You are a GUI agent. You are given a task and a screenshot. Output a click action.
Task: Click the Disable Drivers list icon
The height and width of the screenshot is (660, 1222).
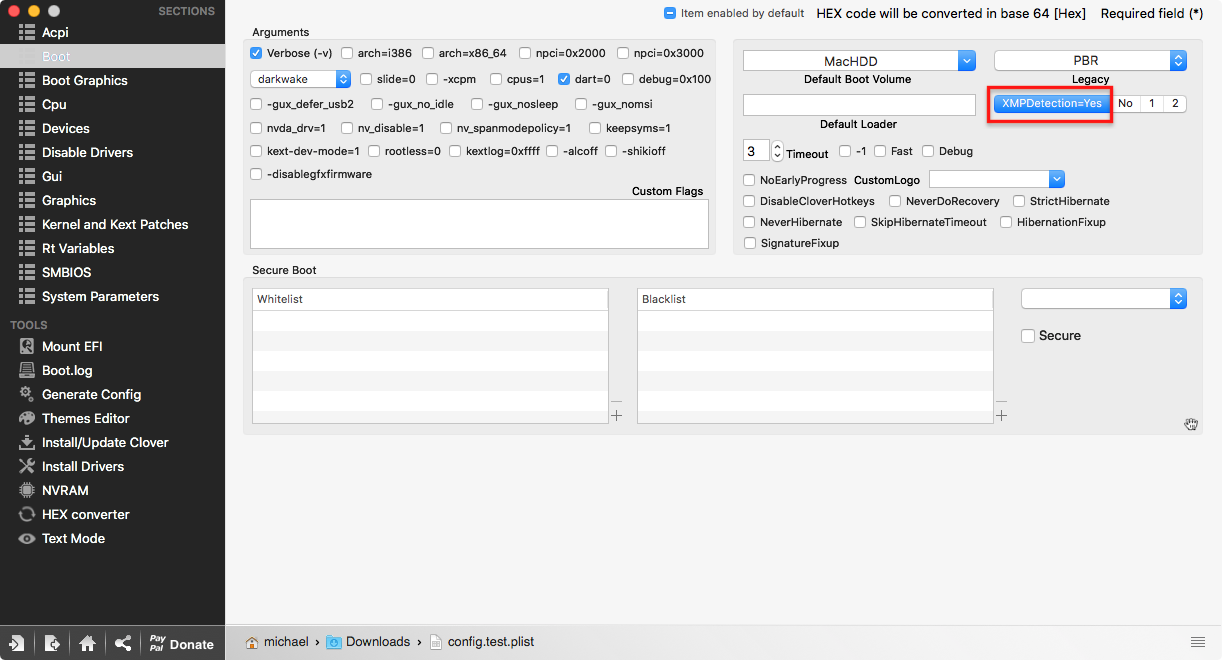[26, 152]
